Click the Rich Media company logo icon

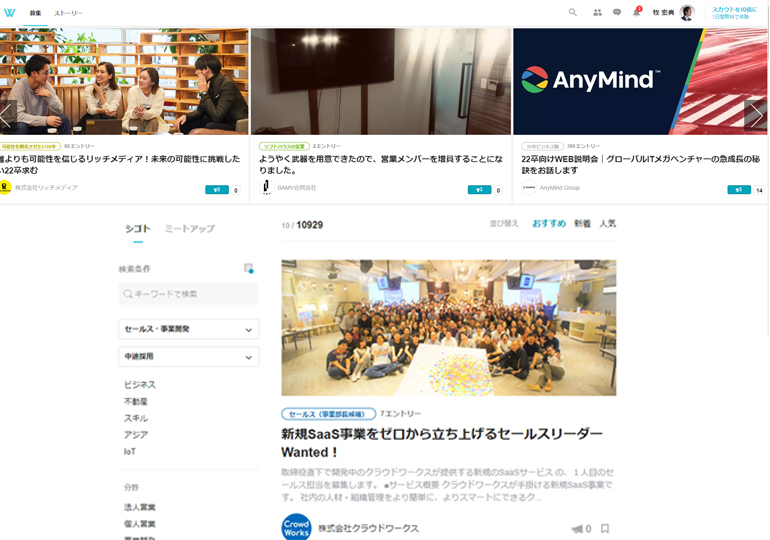pyautogui.click(x=5, y=188)
